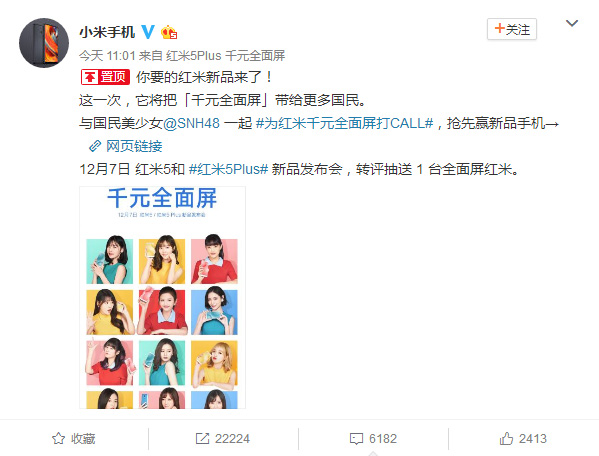Click the blue verified V badge

[148, 32]
